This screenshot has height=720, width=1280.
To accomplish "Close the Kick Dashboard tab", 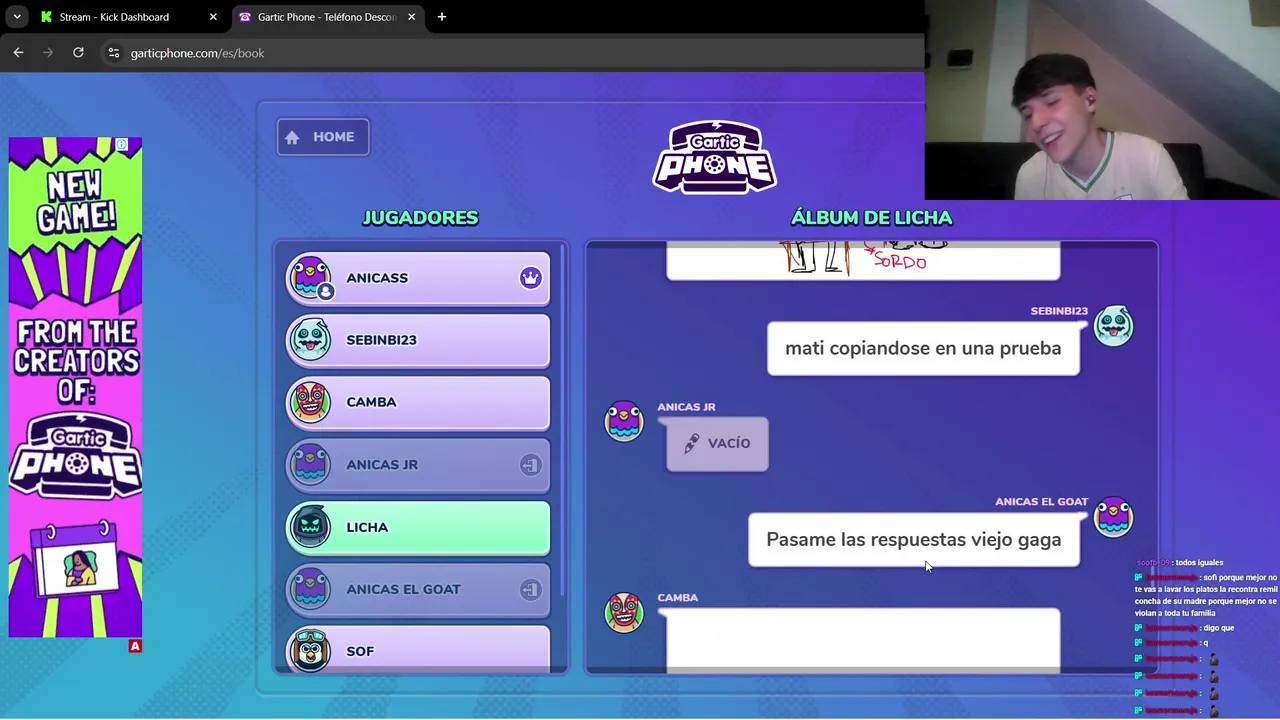I will 213,17.
